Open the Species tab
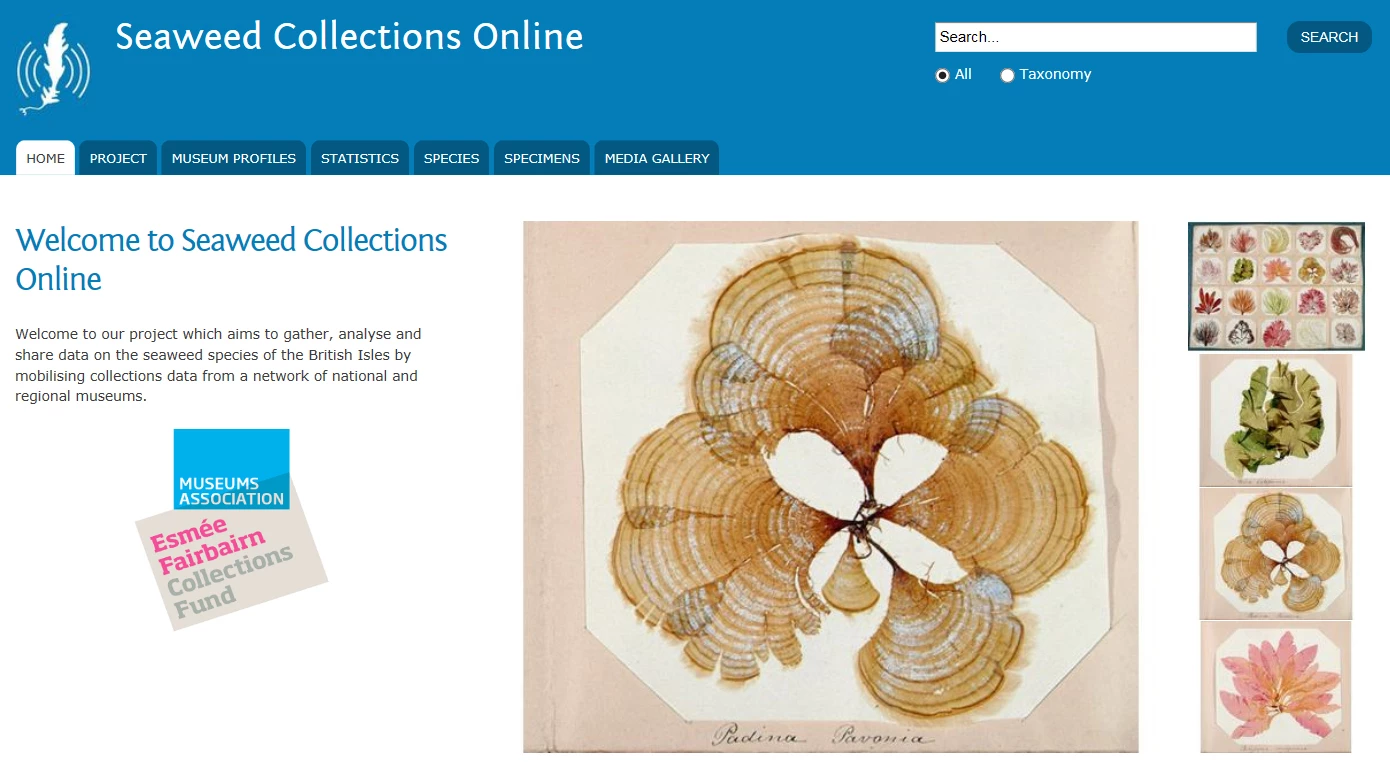This screenshot has width=1390, height=768. pos(451,158)
